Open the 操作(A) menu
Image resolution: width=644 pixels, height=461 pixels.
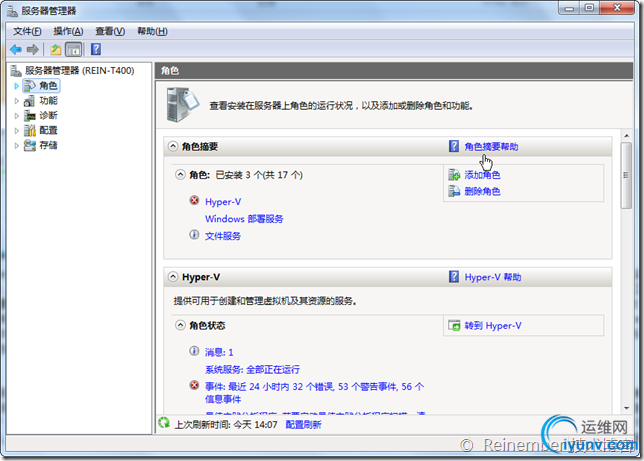pyautogui.click(x=68, y=31)
